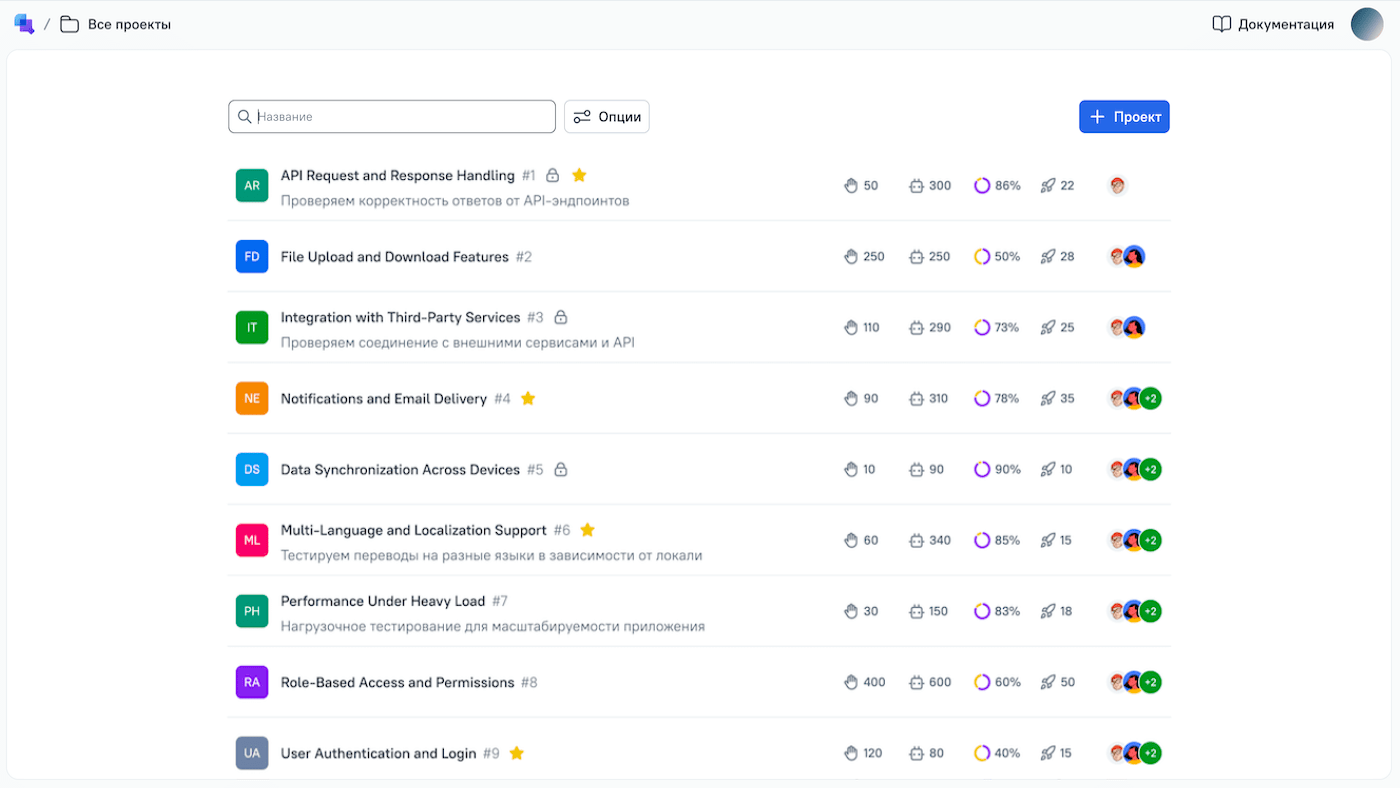Open Role-Based Access and Permissions project
The width and height of the screenshot is (1400, 788).
pos(398,683)
